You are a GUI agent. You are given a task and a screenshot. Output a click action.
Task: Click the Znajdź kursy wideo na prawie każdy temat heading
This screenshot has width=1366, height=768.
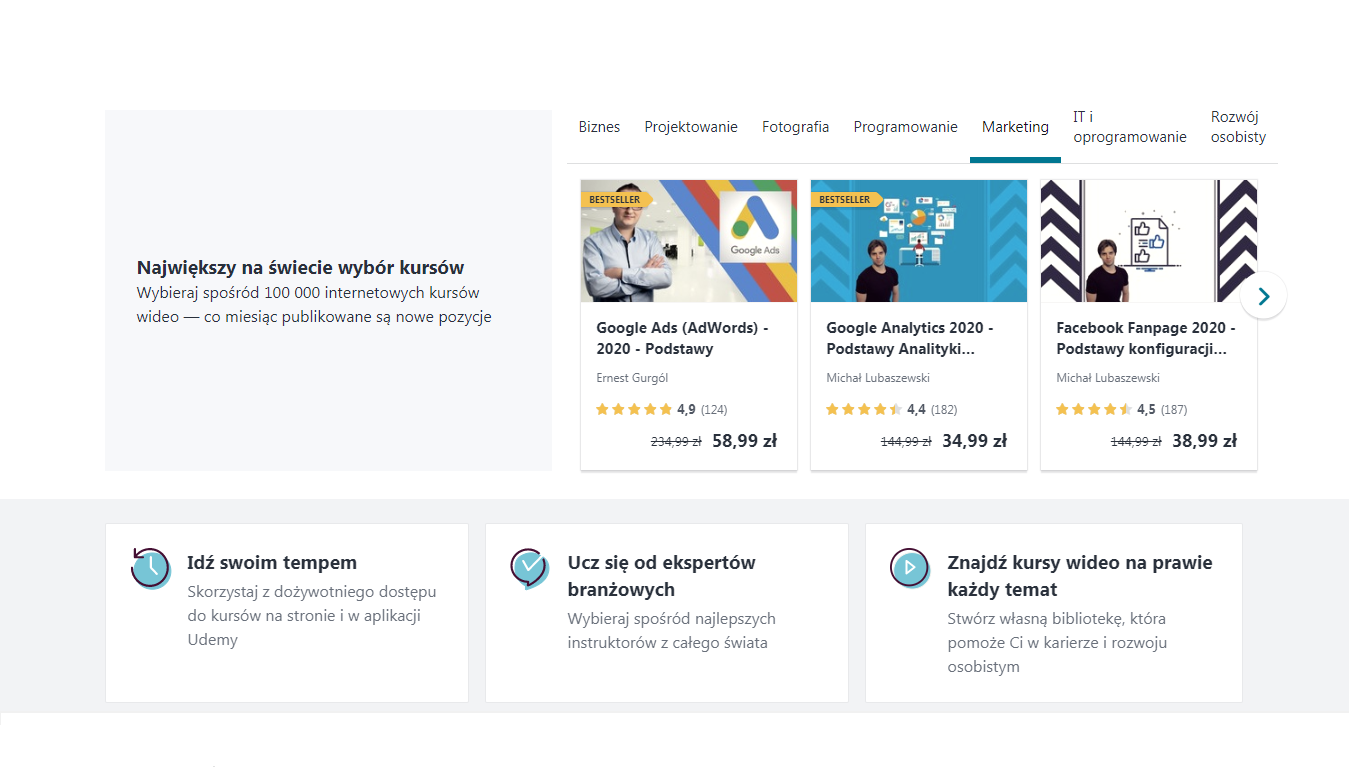[x=1080, y=576]
